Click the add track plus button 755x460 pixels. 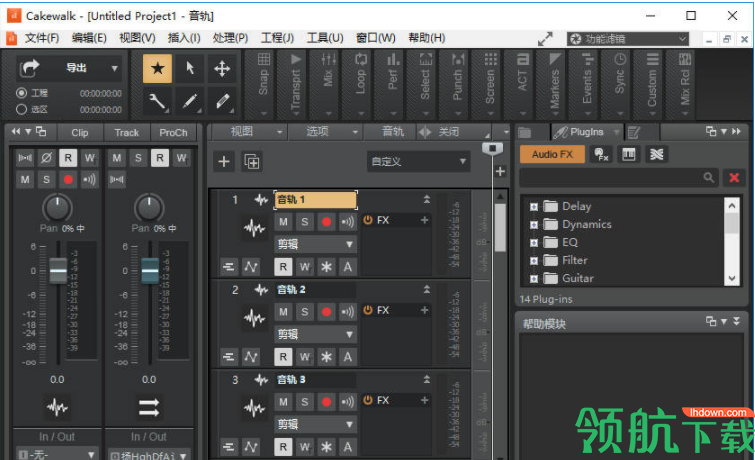point(223,161)
